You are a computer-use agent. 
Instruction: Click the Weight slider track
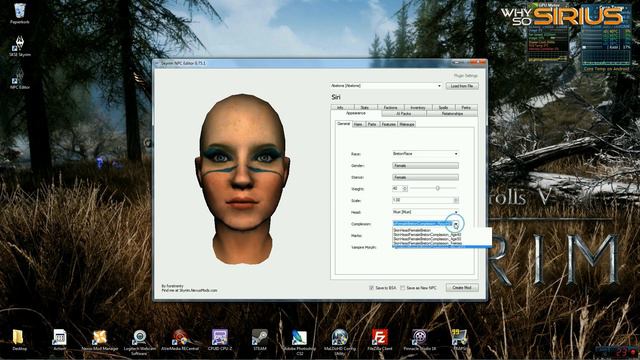point(433,189)
